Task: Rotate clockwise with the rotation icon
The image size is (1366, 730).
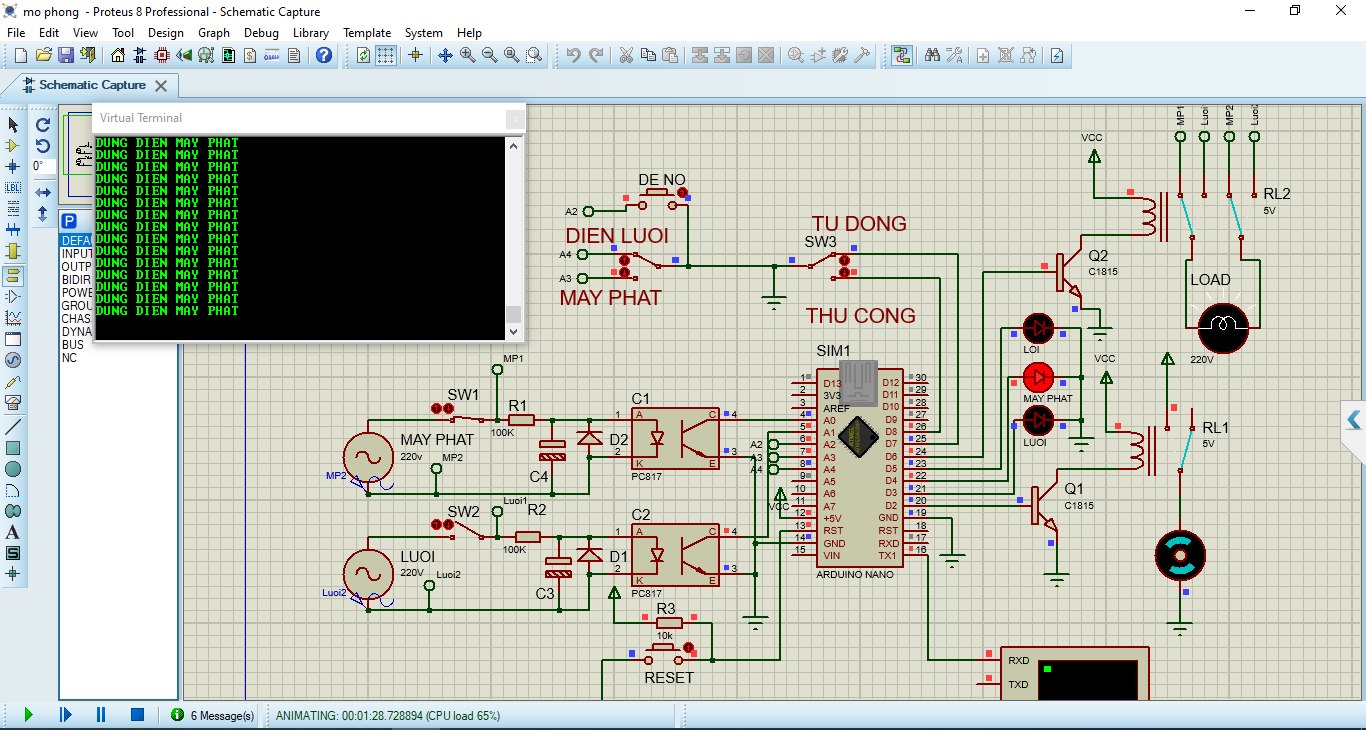Action: coord(43,125)
